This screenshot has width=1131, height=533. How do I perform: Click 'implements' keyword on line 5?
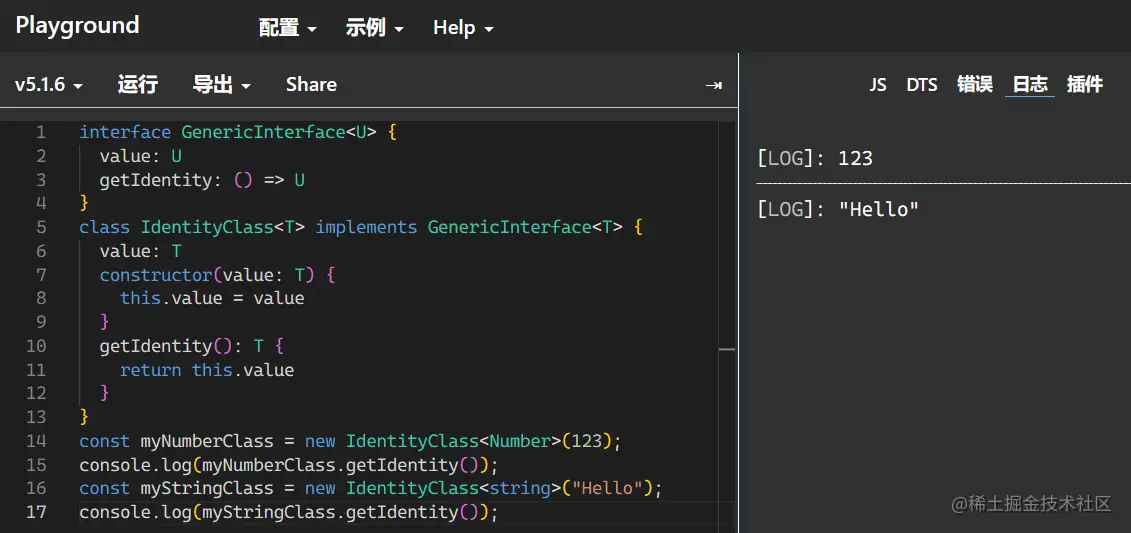366,227
